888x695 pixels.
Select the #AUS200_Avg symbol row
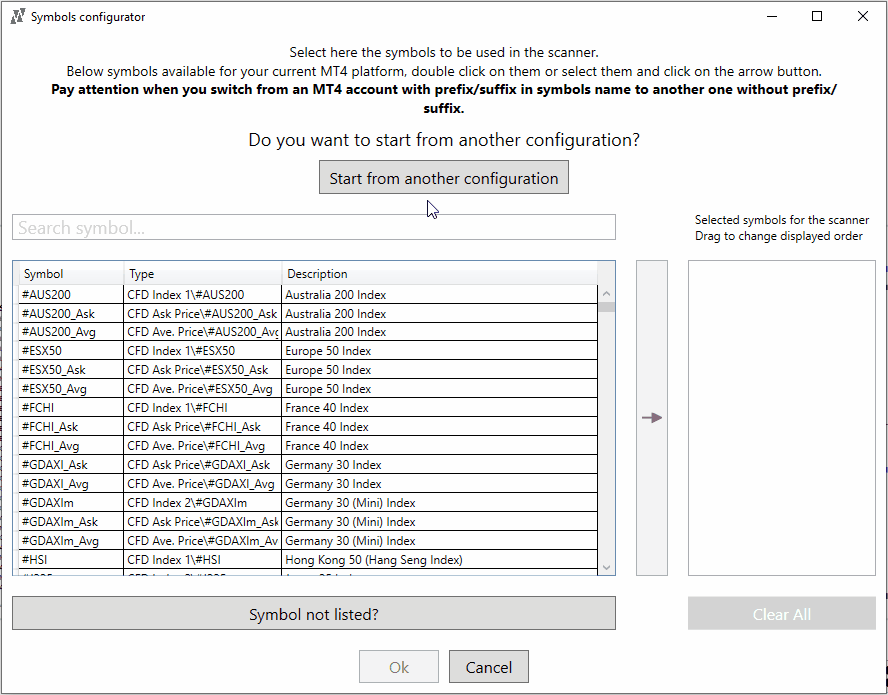tap(309, 332)
